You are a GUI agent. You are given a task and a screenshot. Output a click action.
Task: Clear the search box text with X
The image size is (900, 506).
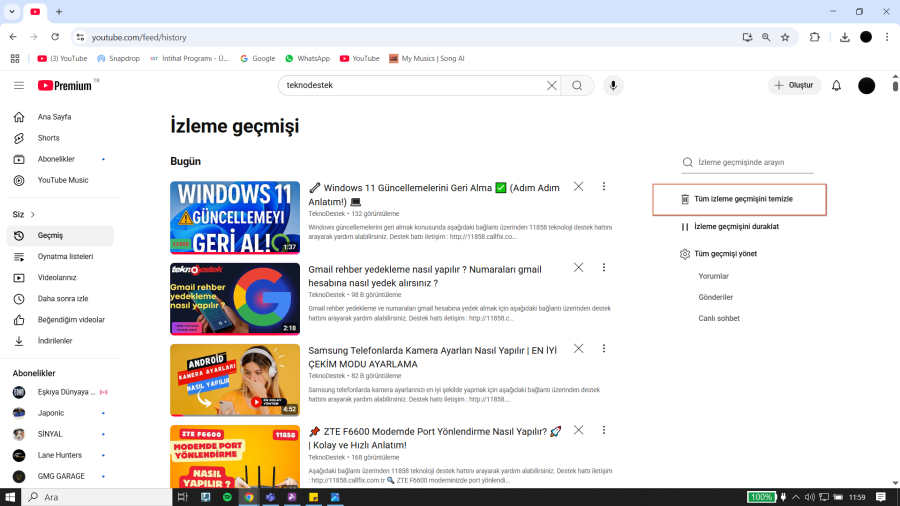(x=551, y=86)
